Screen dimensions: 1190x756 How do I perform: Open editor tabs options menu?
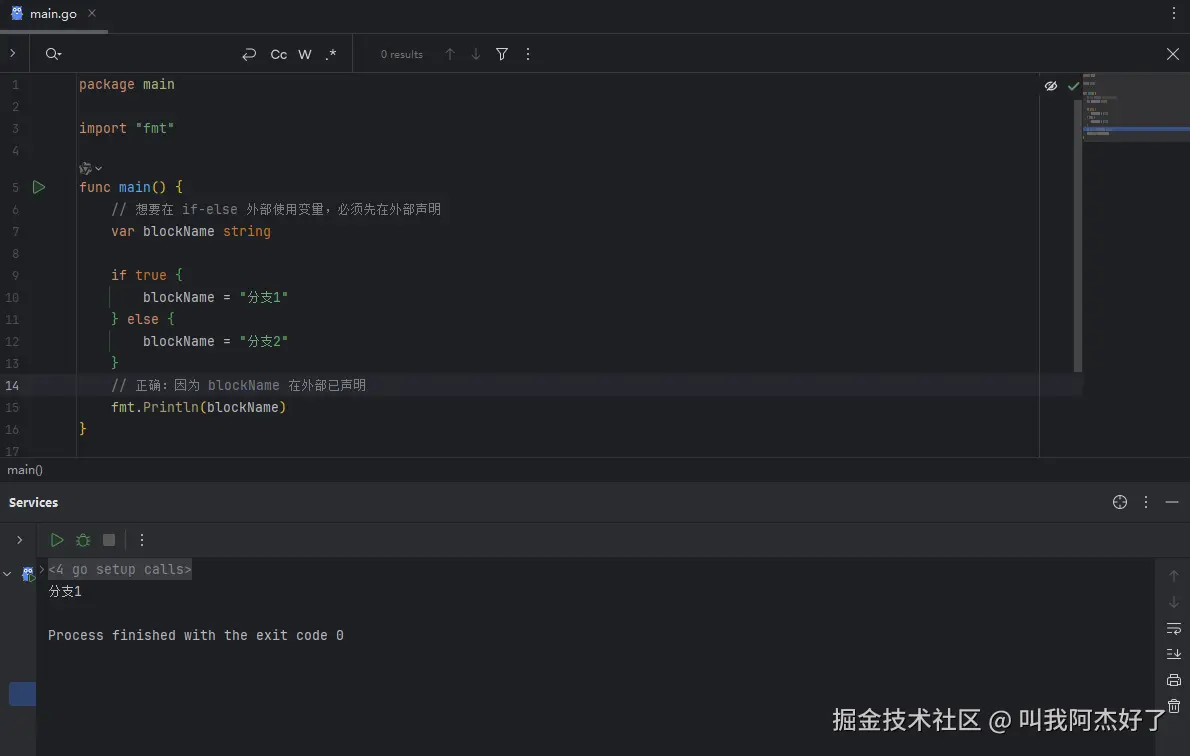click(x=1173, y=13)
